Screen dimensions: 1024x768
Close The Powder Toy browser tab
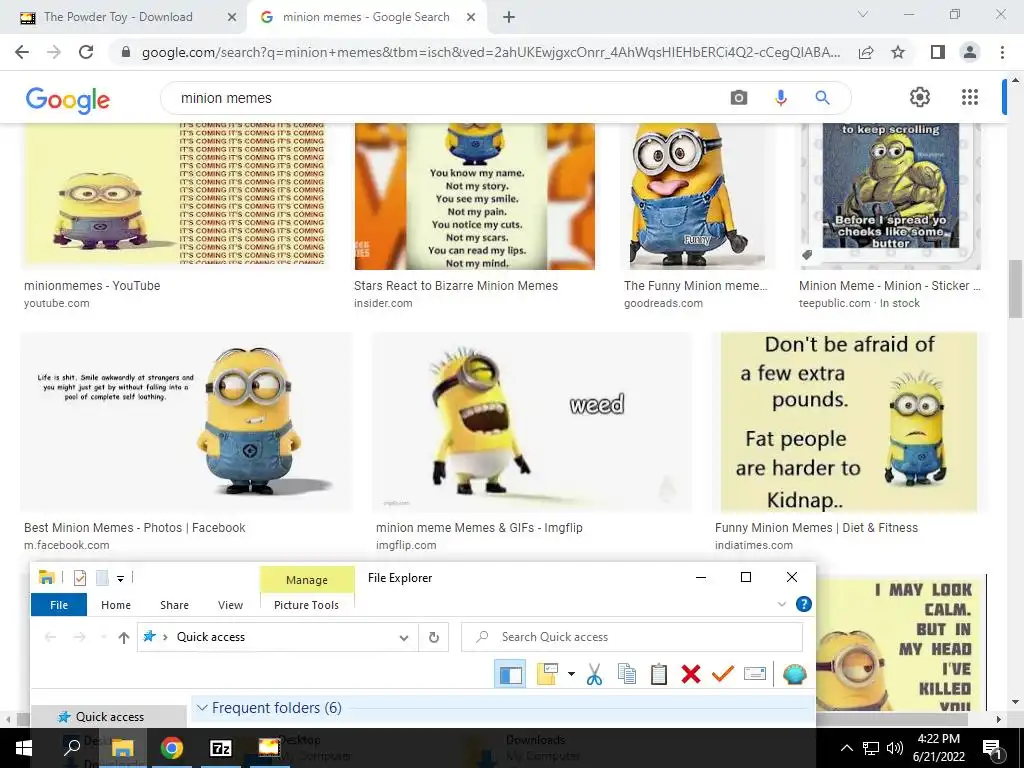tap(231, 18)
